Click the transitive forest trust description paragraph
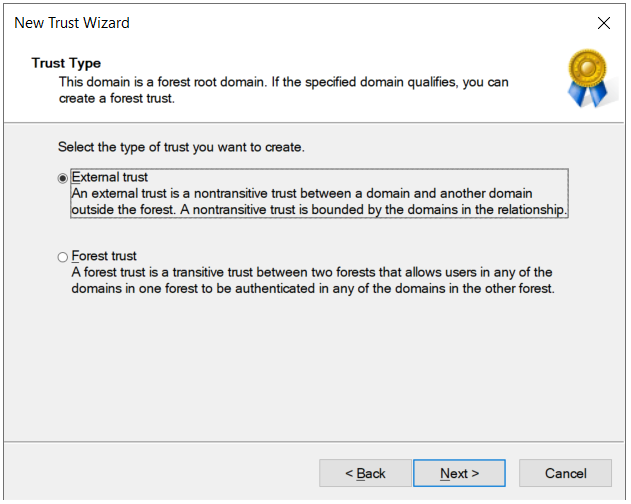Viewport: 631px width, 504px height. coord(312,280)
